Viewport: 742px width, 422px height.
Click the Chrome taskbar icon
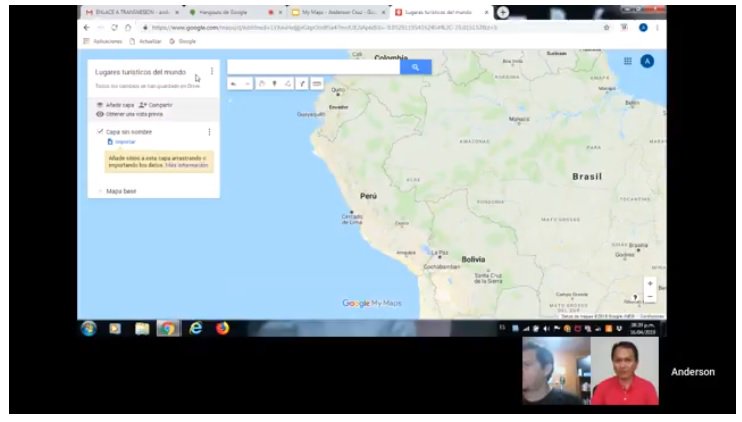click(x=168, y=328)
